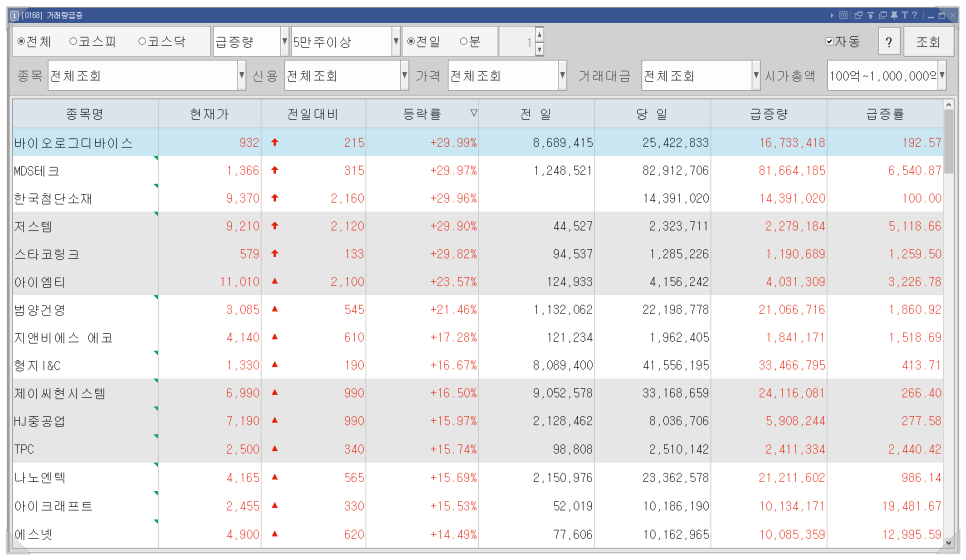This screenshot has height=560, width=966.
Task: Sort by the 현재가 column header
Action: pos(209,114)
